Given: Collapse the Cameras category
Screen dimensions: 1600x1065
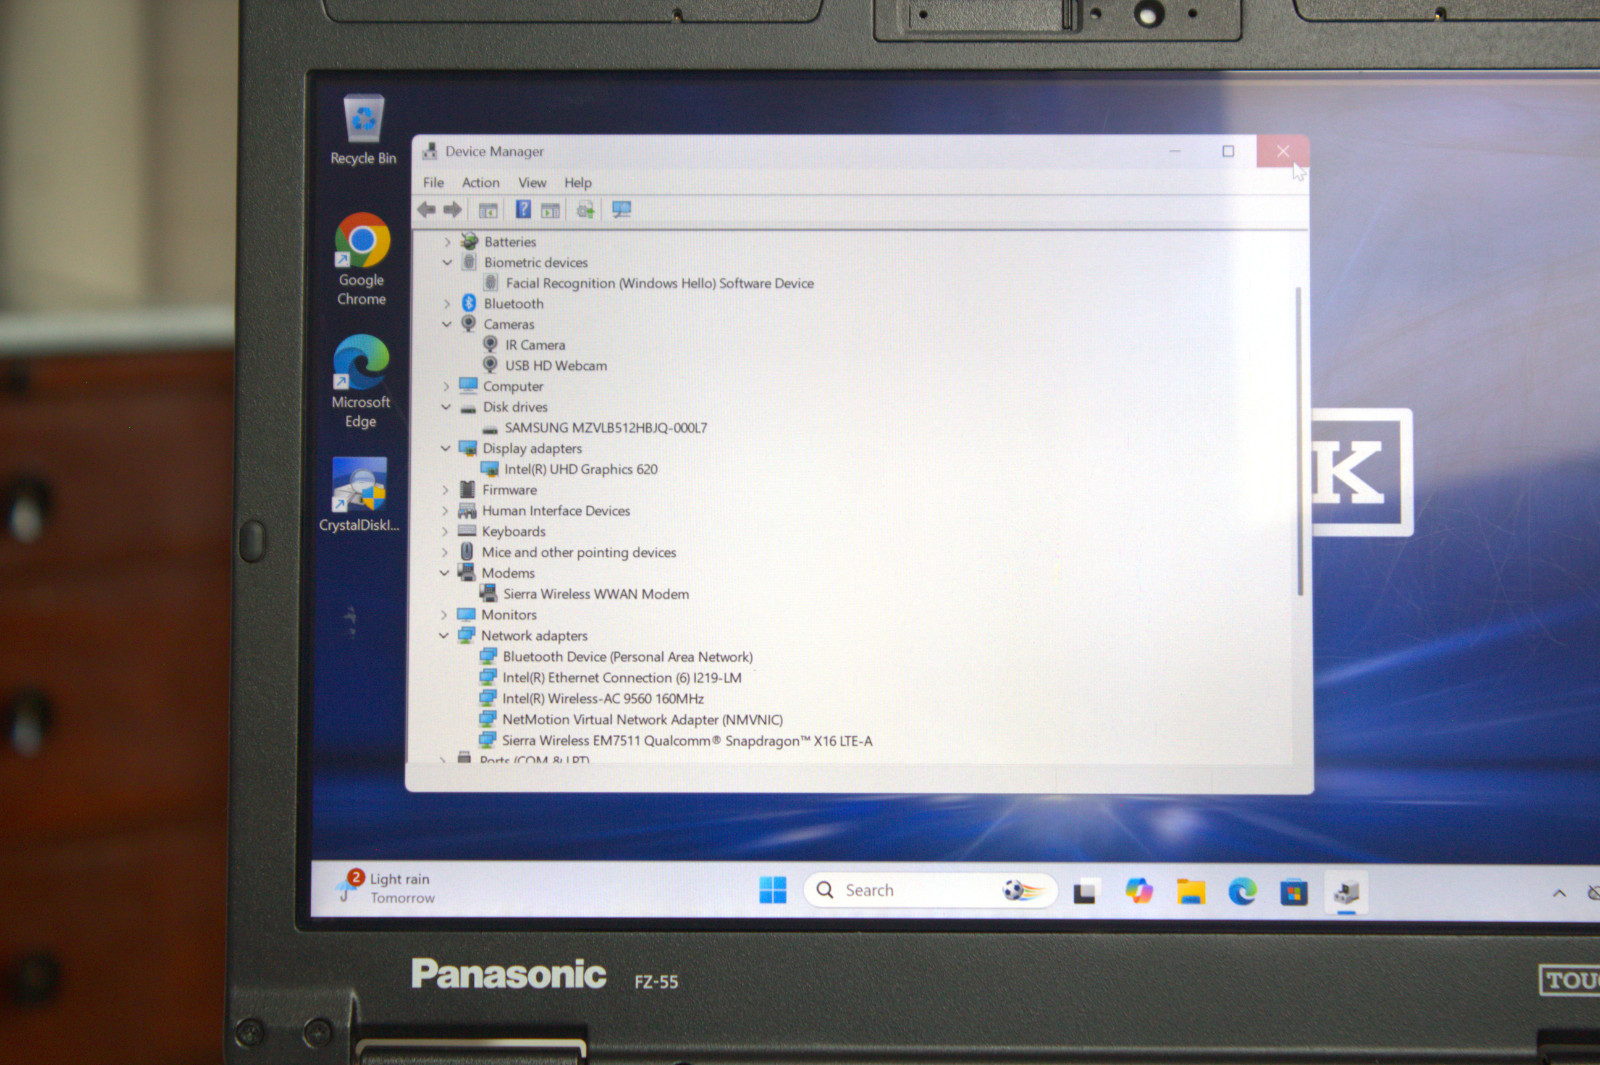Looking at the screenshot, I should [446, 324].
